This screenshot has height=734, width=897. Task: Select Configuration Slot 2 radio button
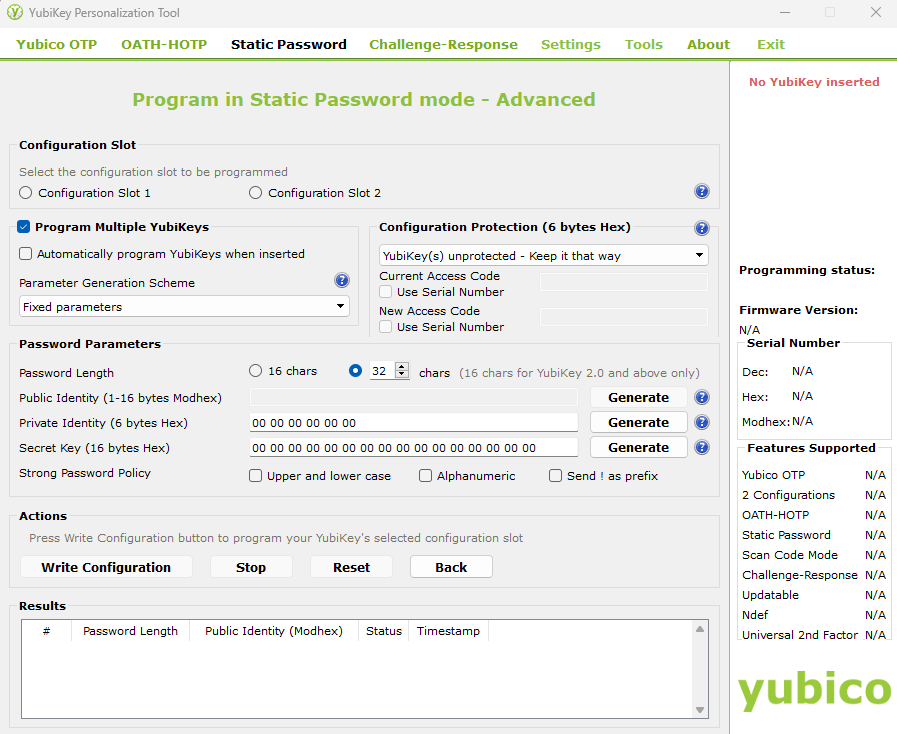[x=255, y=193]
